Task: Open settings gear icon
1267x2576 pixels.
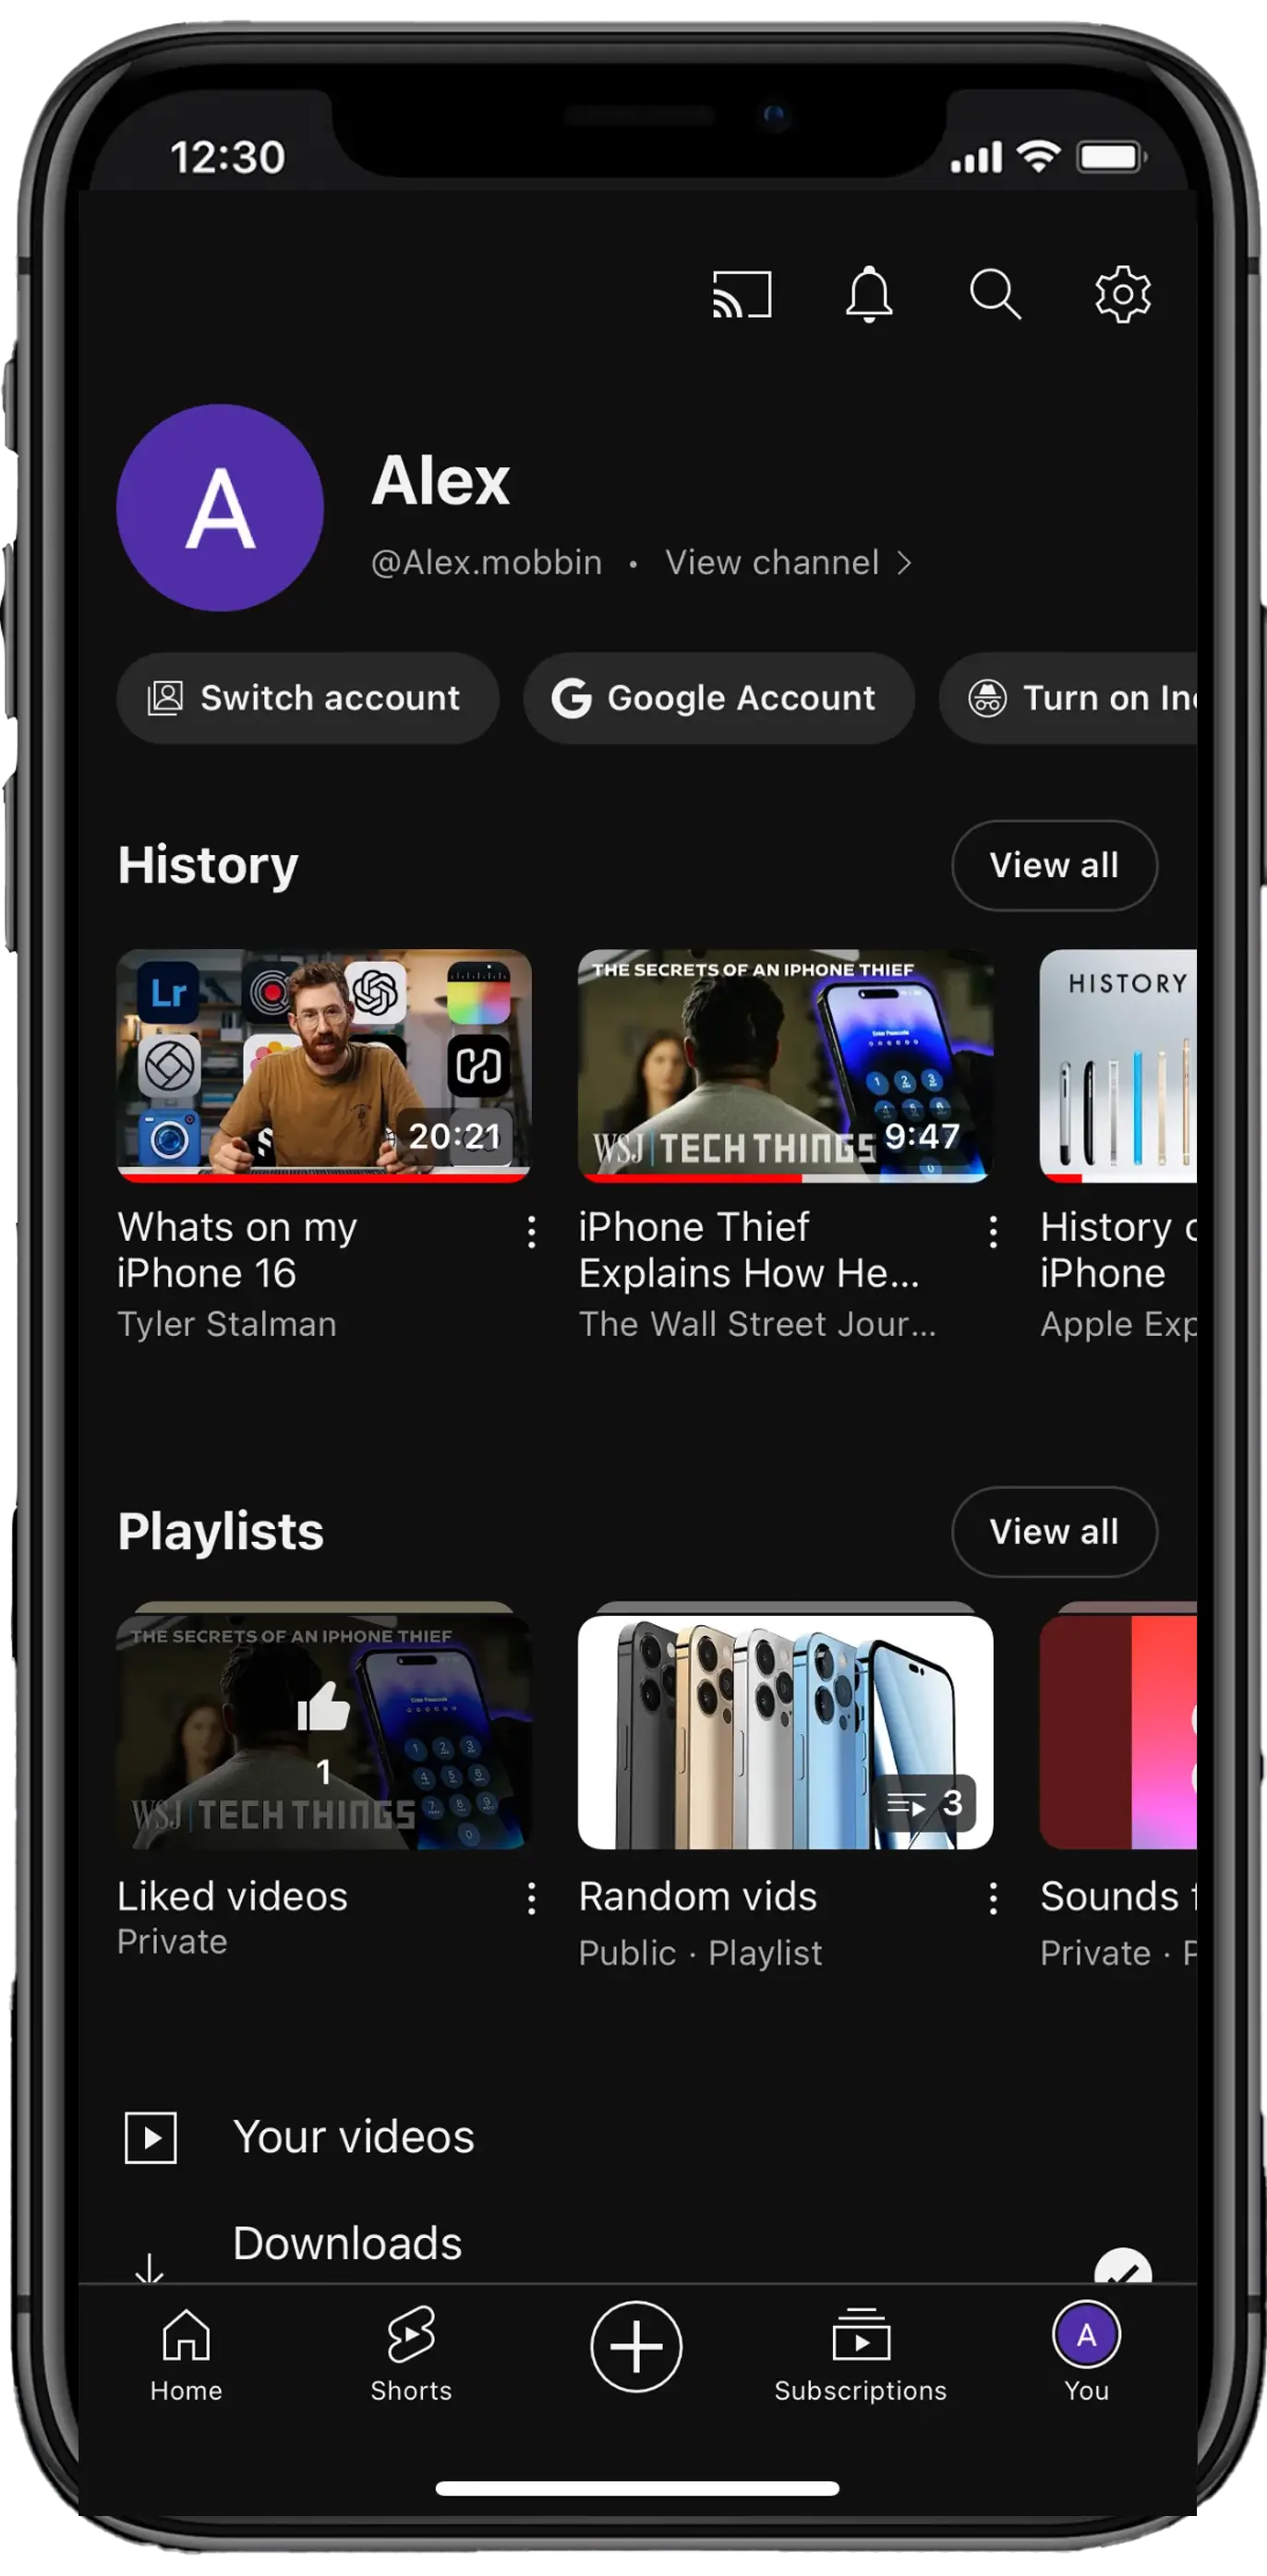Action: pyautogui.click(x=1122, y=294)
